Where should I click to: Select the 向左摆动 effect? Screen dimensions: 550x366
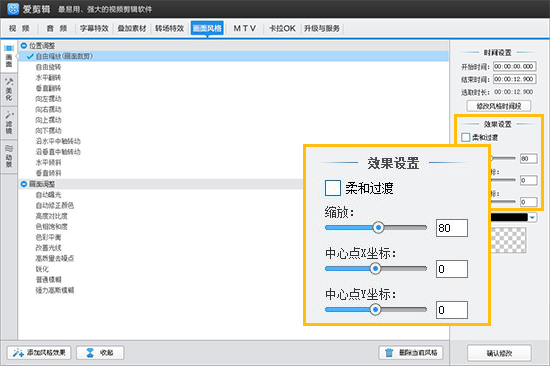48,99
